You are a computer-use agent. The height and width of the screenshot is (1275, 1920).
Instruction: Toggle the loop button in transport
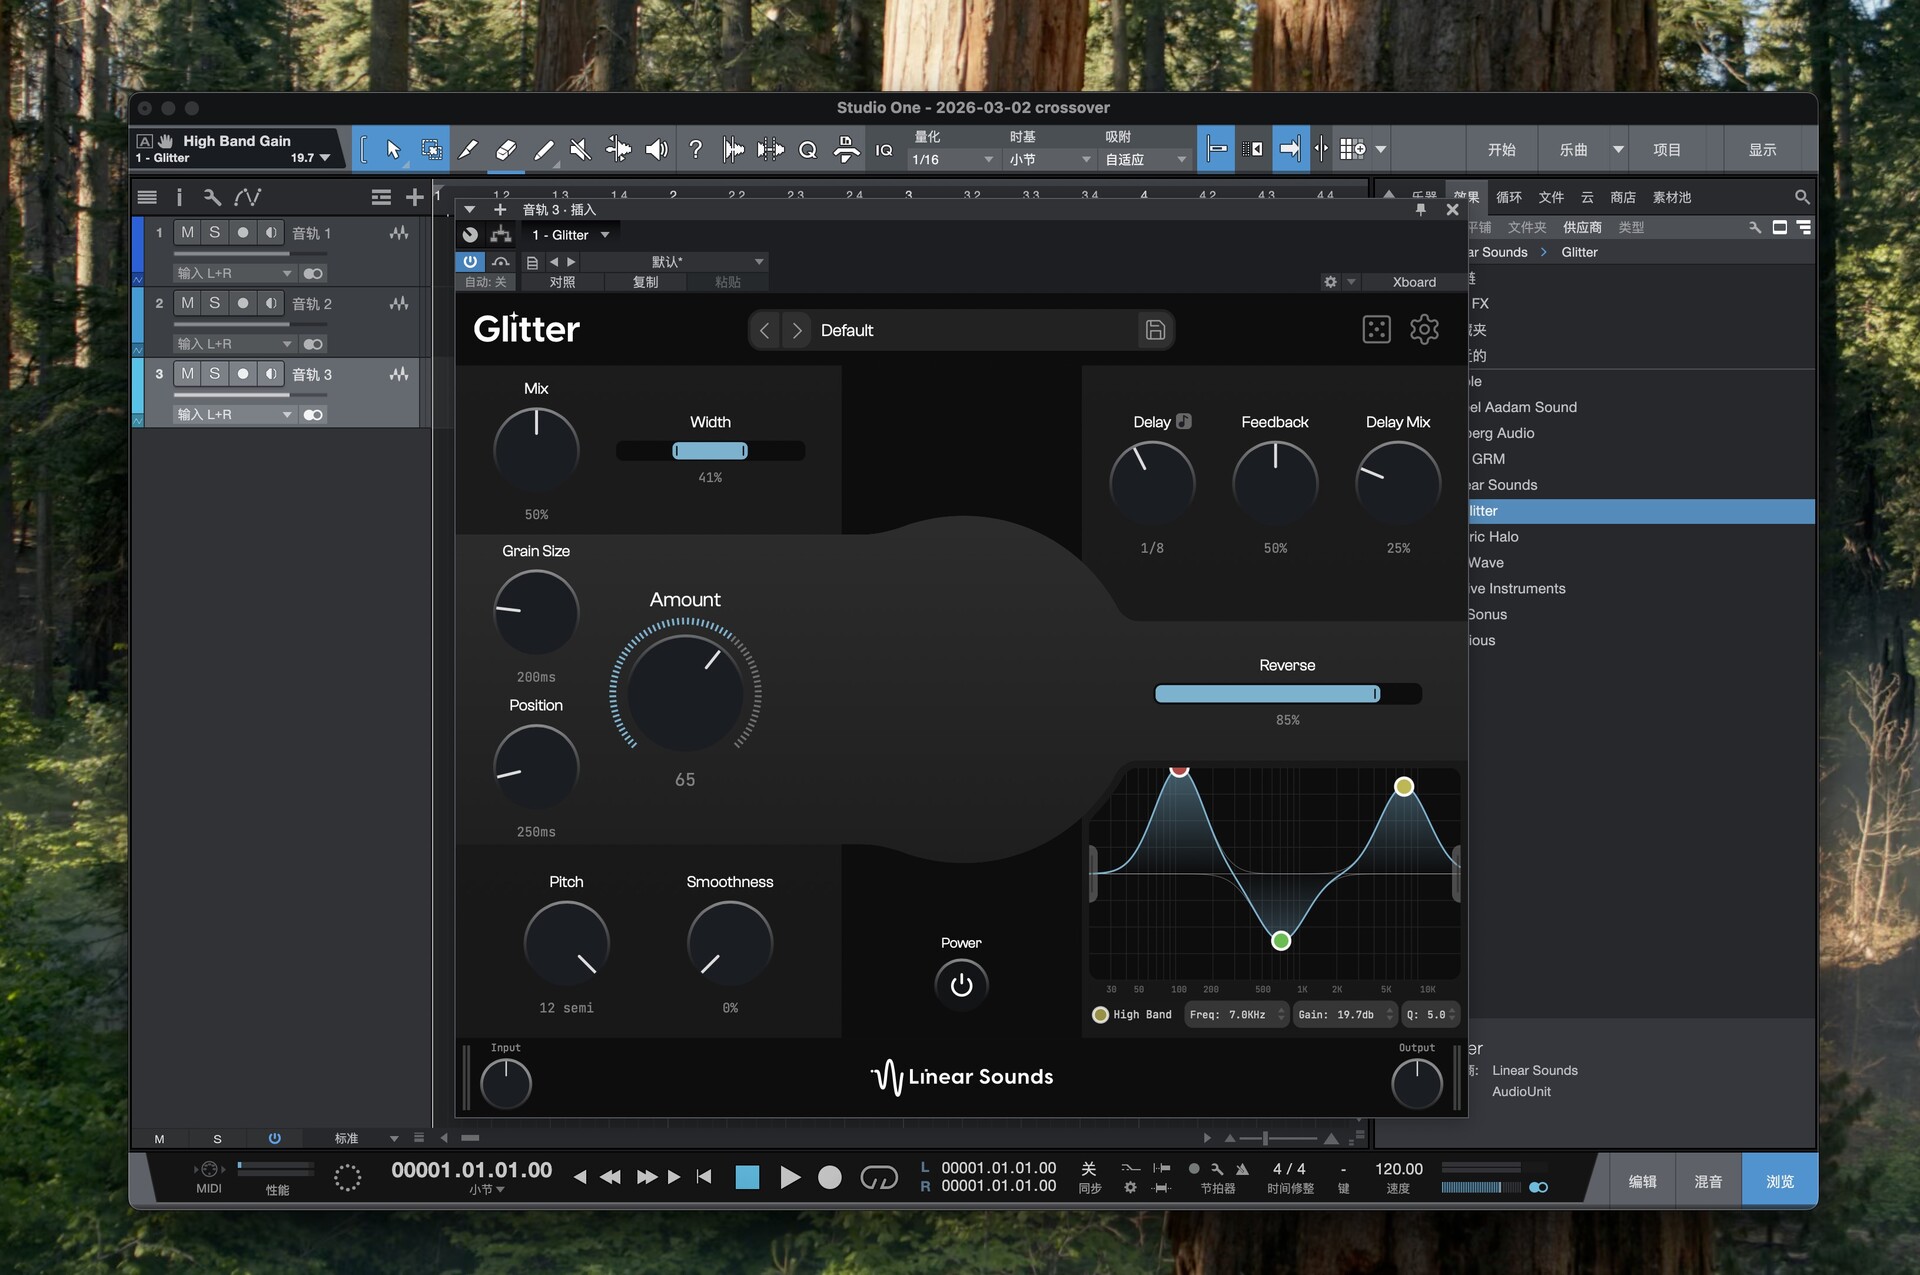(878, 1178)
